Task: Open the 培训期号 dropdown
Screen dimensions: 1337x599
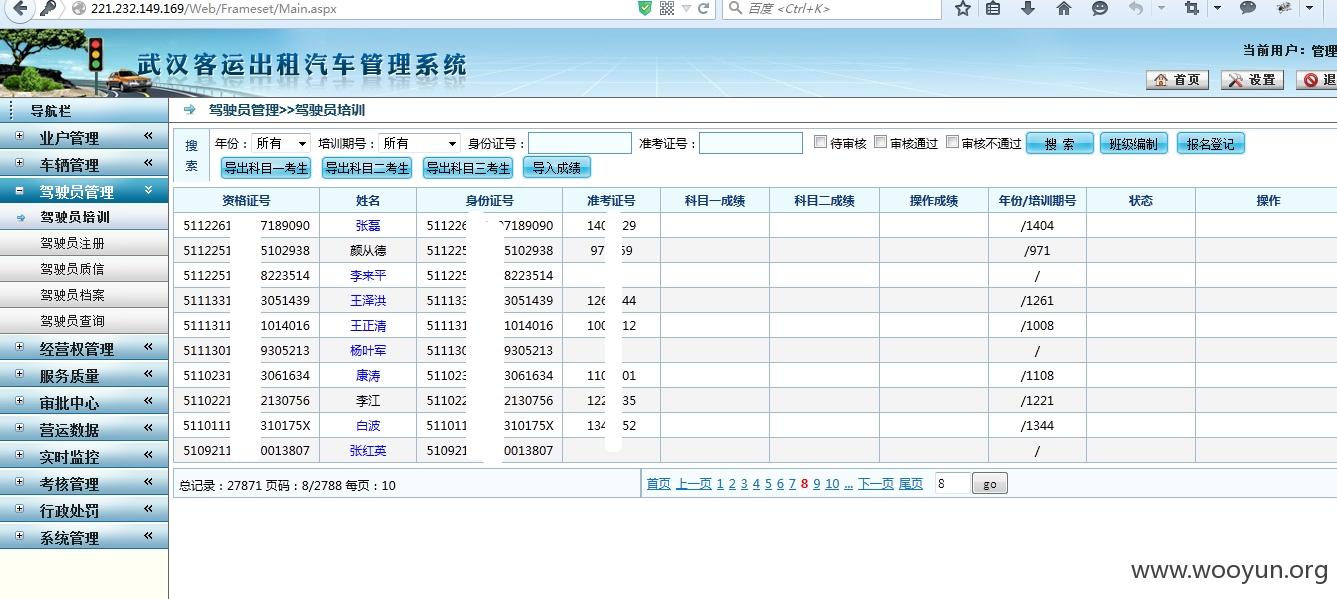Action: [420, 144]
